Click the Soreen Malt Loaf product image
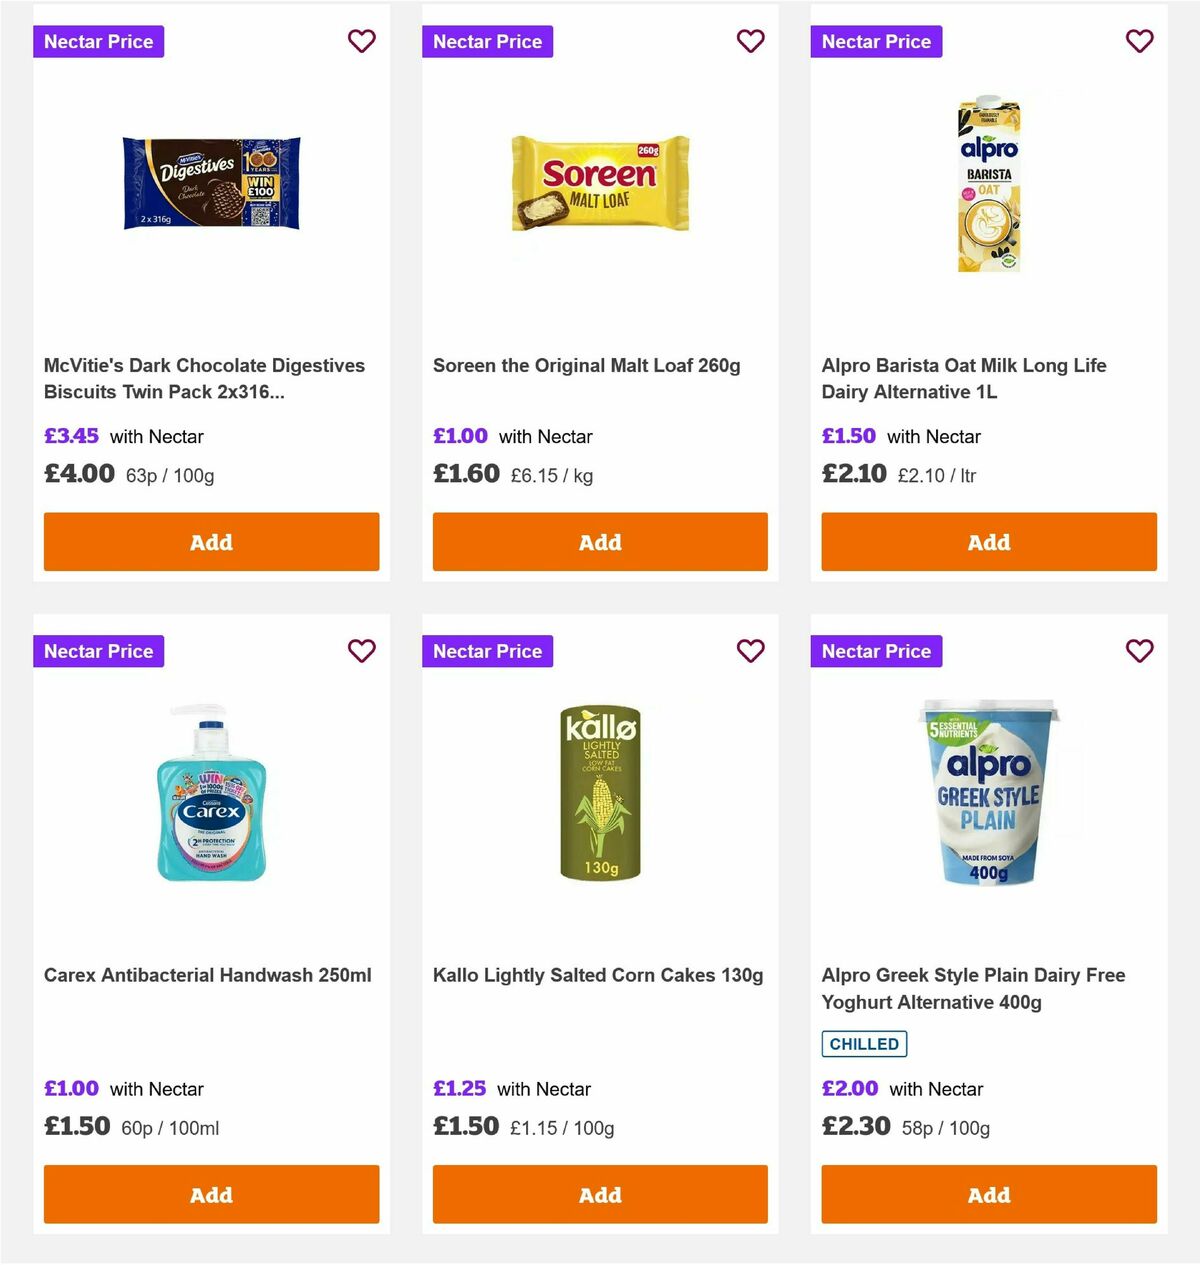The width and height of the screenshot is (1200, 1265). tap(600, 183)
